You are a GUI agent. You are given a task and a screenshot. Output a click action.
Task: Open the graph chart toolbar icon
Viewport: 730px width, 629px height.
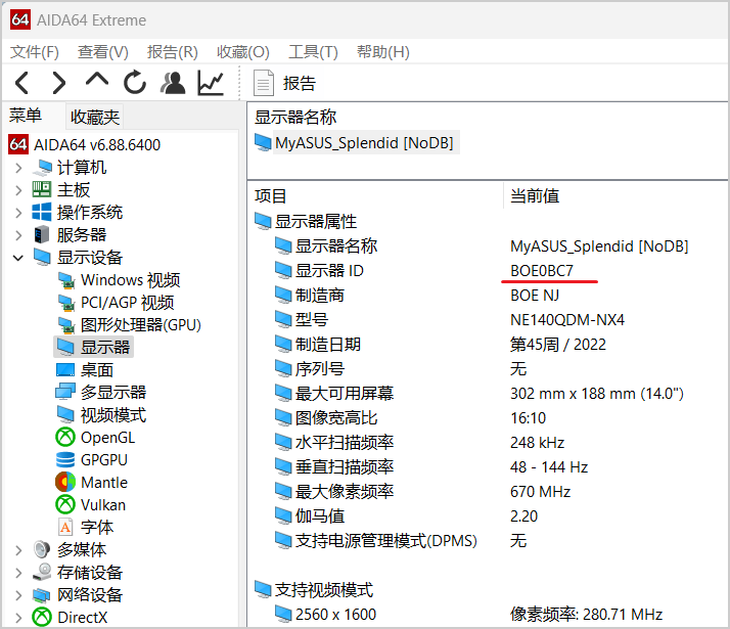(211, 83)
